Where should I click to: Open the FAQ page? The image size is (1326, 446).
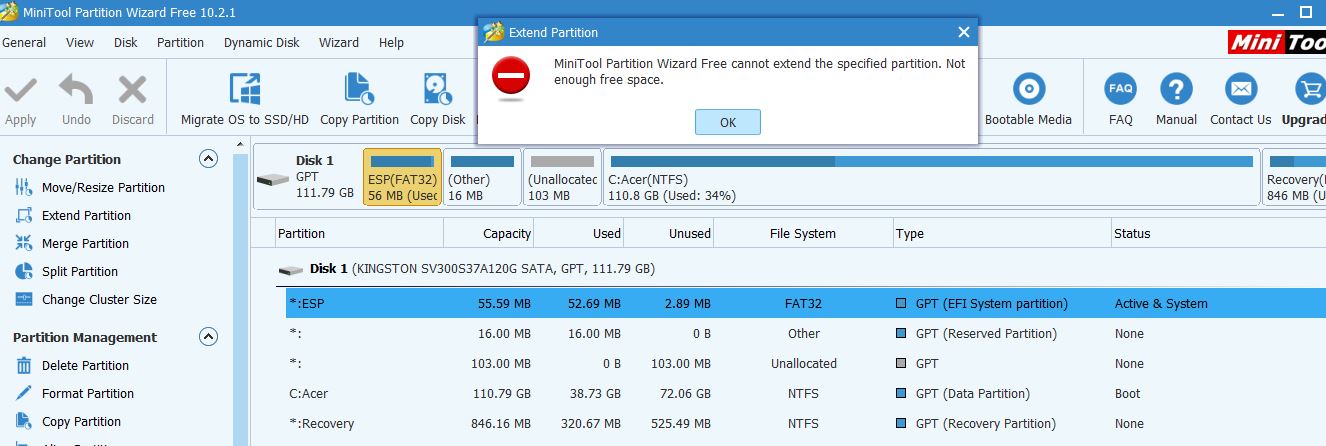(x=1121, y=99)
